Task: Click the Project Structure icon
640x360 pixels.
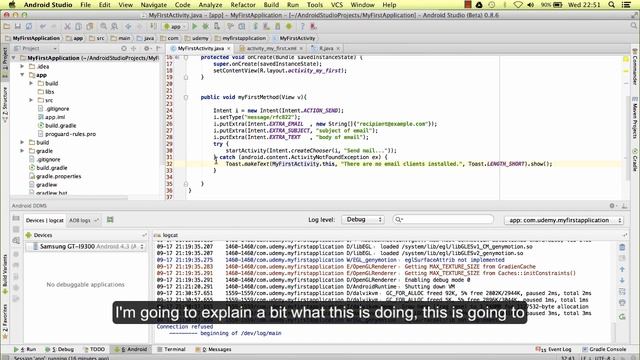Action: pos(242,27)
